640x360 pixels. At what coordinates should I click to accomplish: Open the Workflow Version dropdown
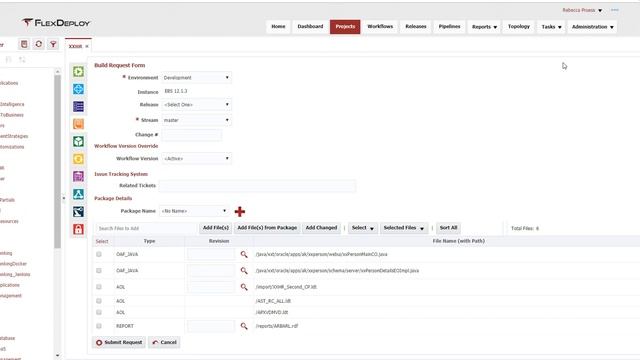(x=196, y=158)
